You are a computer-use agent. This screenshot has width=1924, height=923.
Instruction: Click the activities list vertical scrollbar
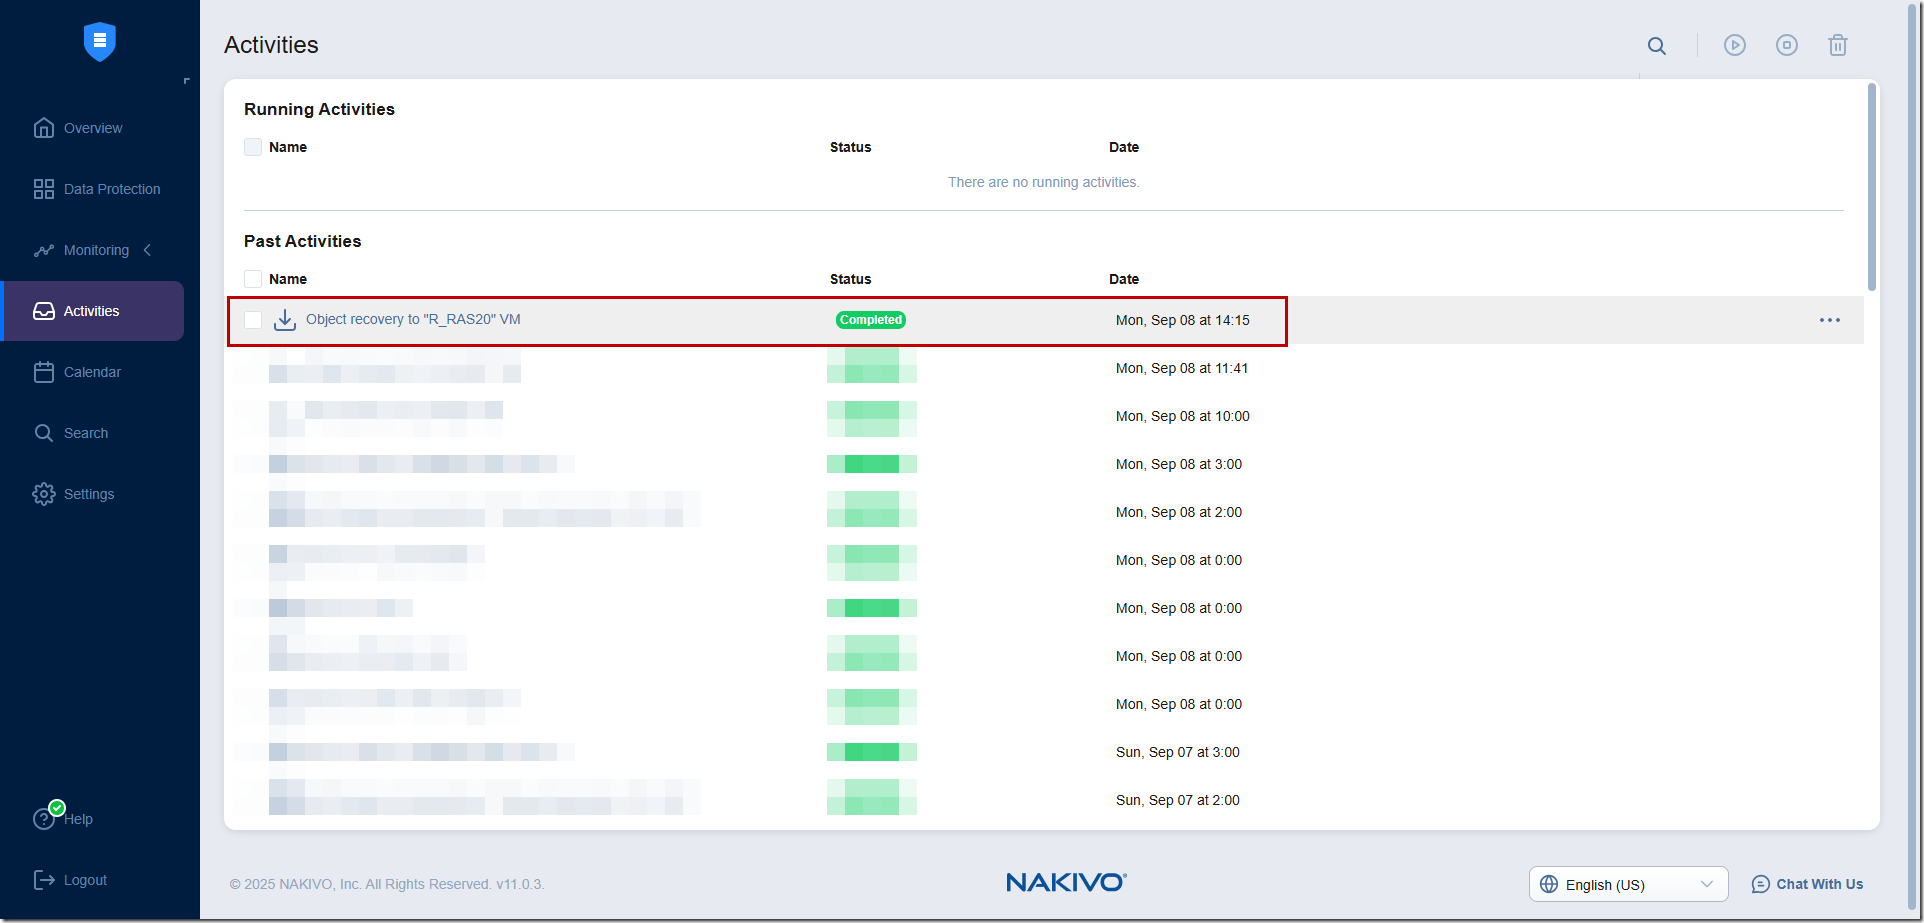tap(1872, 187)
